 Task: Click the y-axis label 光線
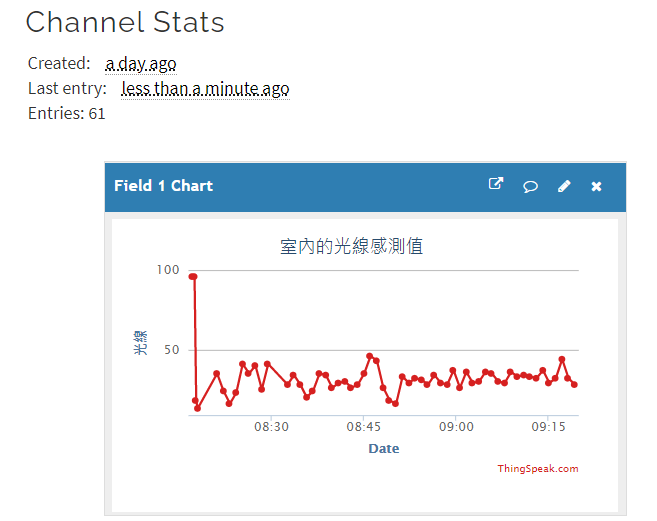coord(140,342)
